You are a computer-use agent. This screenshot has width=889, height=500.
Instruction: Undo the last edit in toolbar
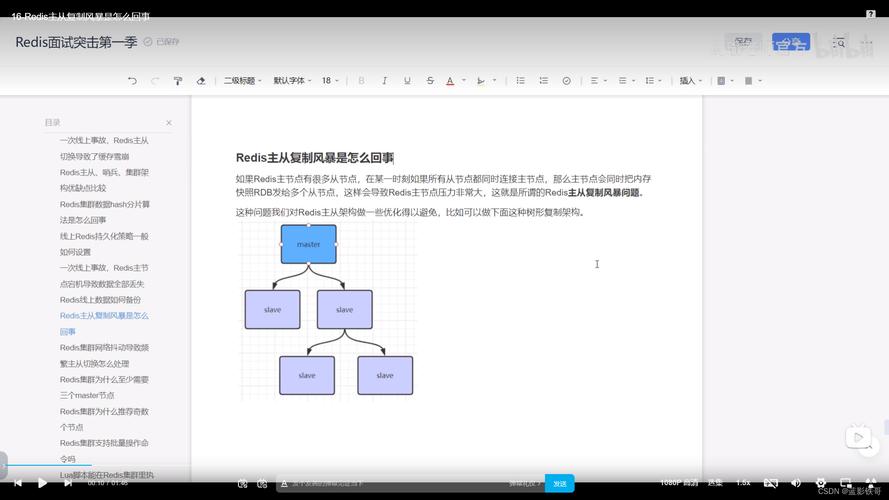(132, 81)
